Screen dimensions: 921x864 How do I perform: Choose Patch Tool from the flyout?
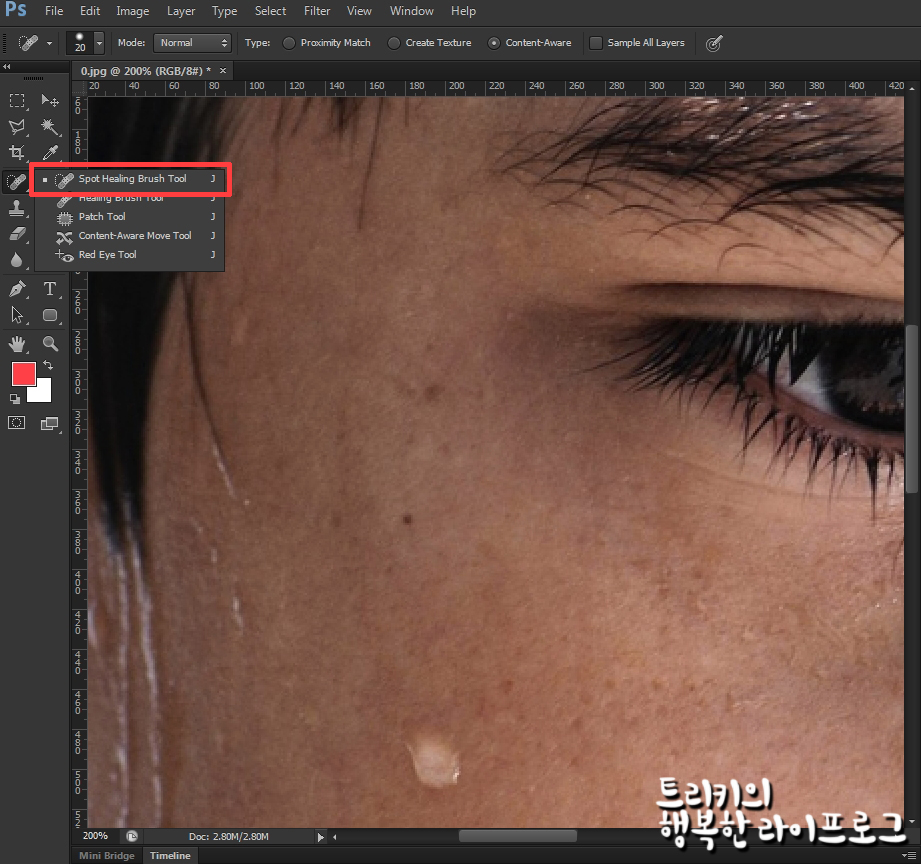tap(102, 217)
